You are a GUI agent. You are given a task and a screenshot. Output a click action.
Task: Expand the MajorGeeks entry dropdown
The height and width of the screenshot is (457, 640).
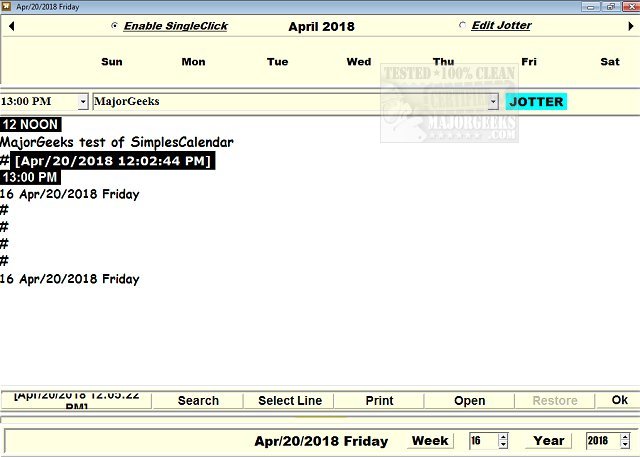click(493, 101)
